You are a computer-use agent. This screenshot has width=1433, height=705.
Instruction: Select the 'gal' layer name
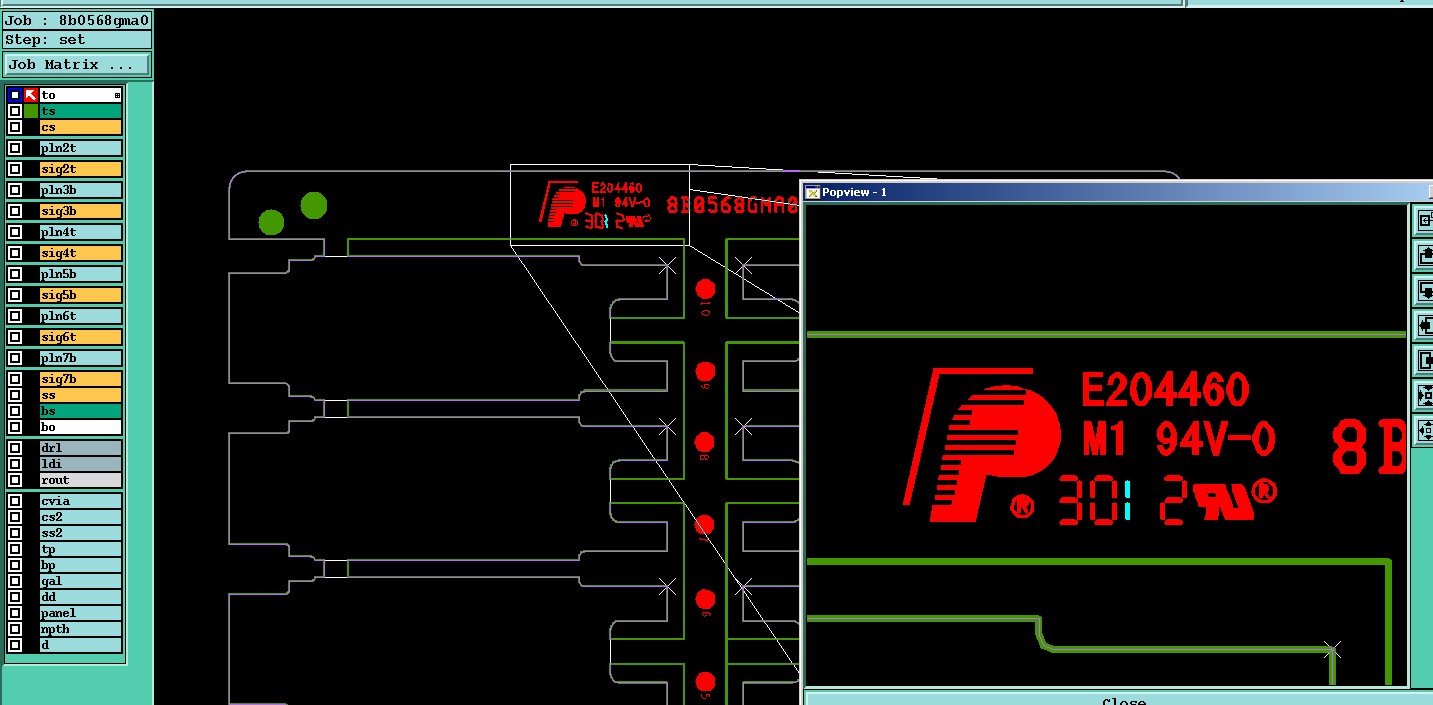tap(81, 581)
